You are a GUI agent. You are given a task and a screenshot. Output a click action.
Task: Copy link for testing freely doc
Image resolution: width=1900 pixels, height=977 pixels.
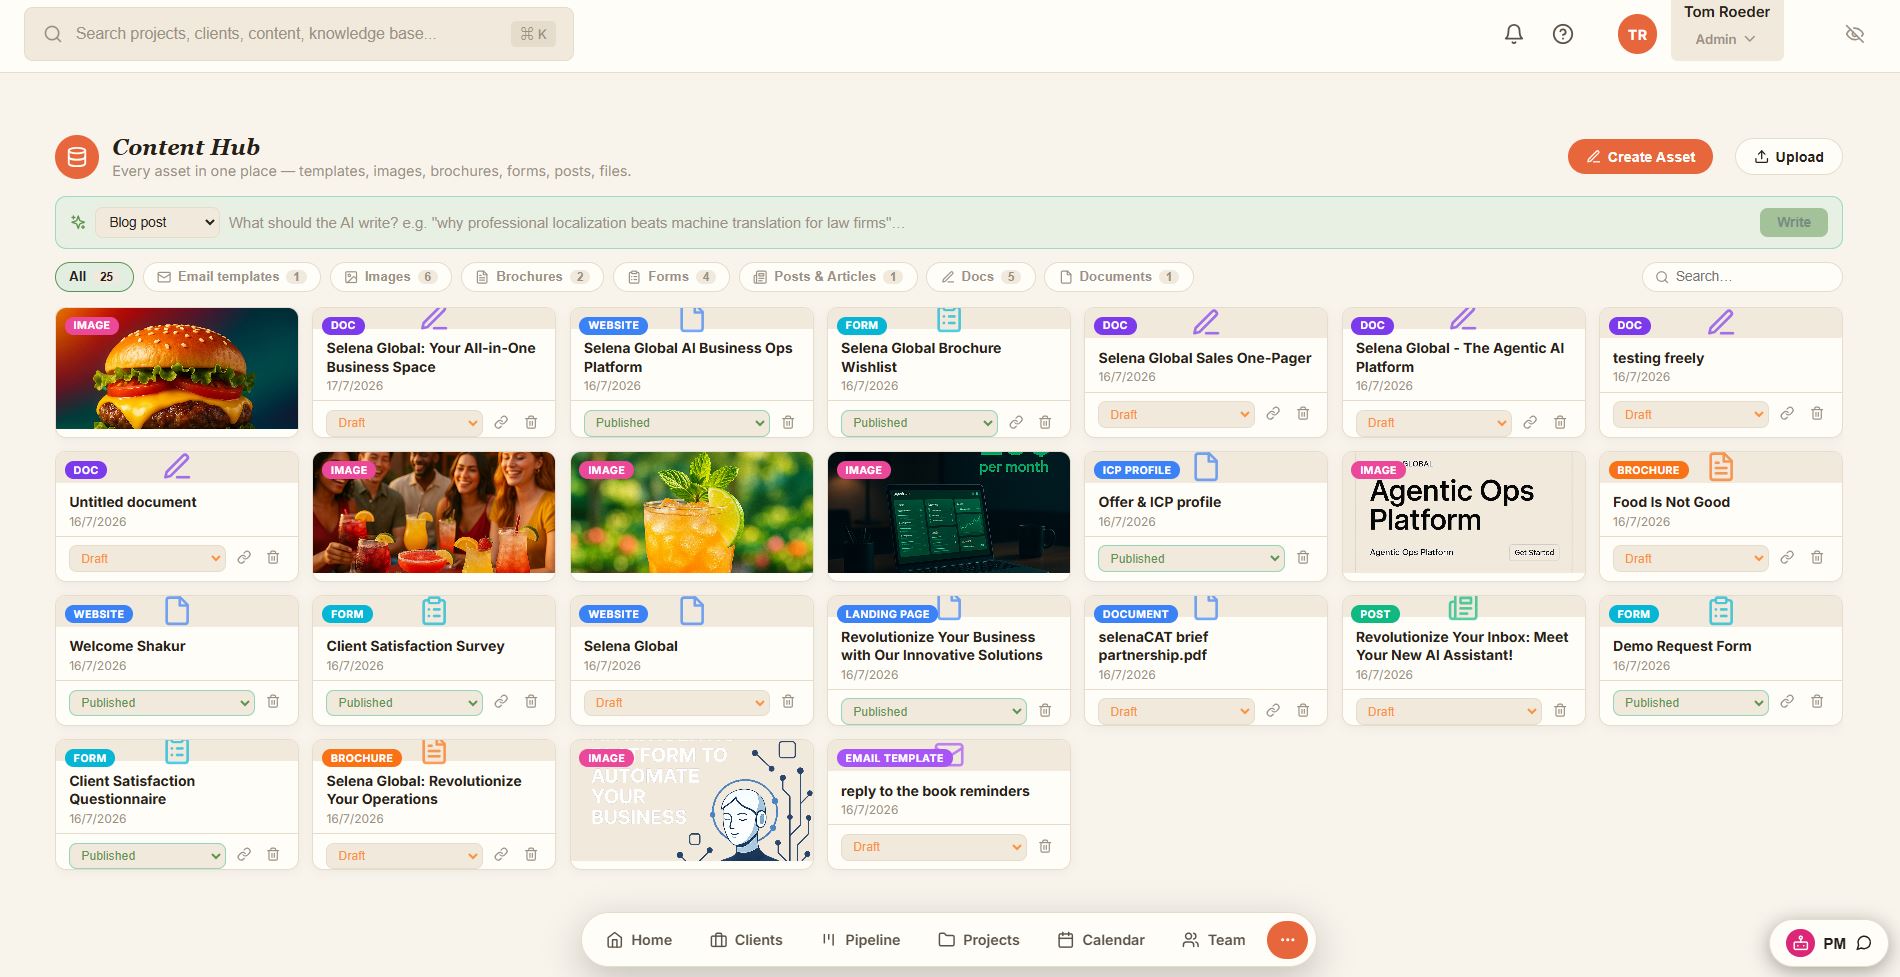(x=1787, y=414)
